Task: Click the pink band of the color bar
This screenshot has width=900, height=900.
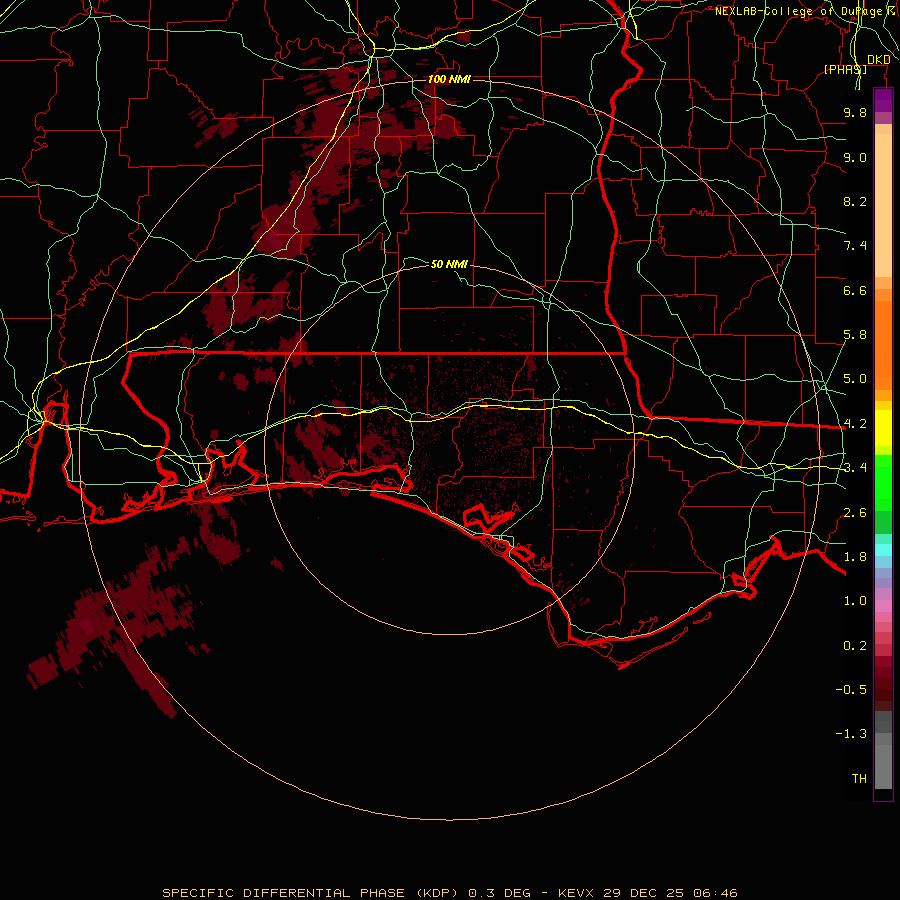Action: (883, 606)
